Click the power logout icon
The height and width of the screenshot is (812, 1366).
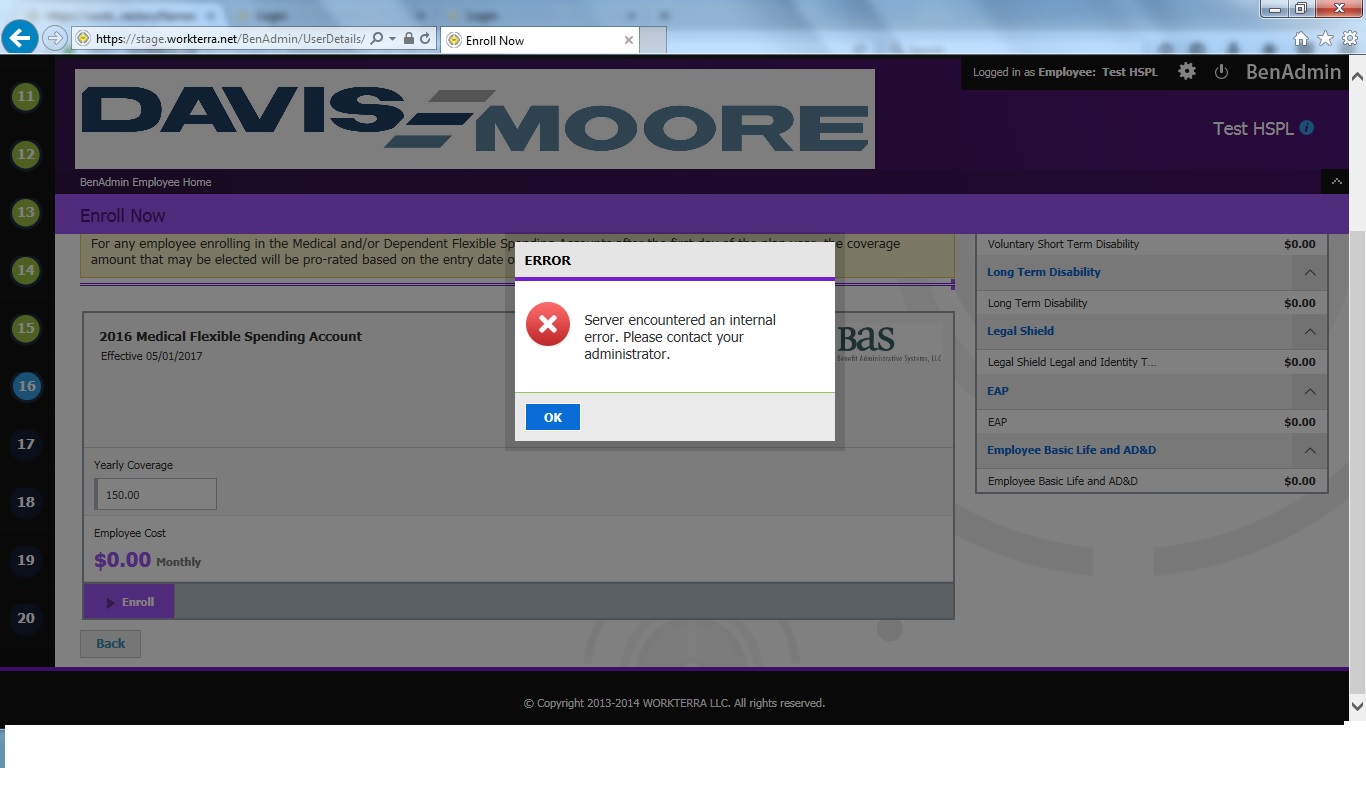point(1221,72)
